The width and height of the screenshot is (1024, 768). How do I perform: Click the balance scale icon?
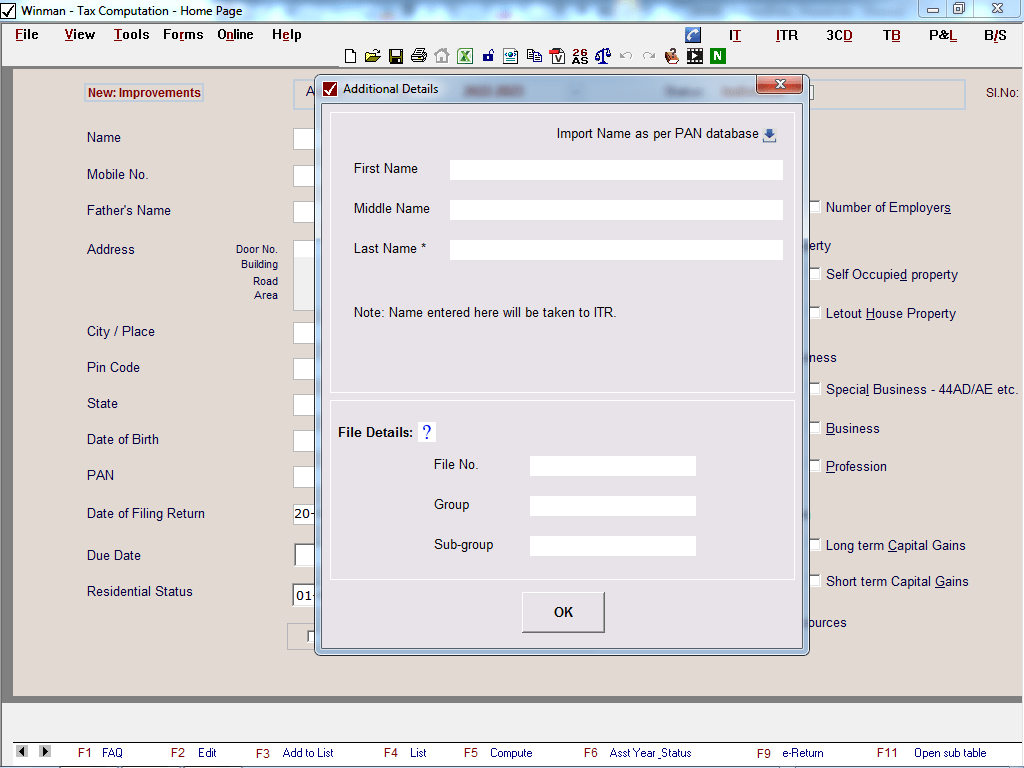(602, 56)
